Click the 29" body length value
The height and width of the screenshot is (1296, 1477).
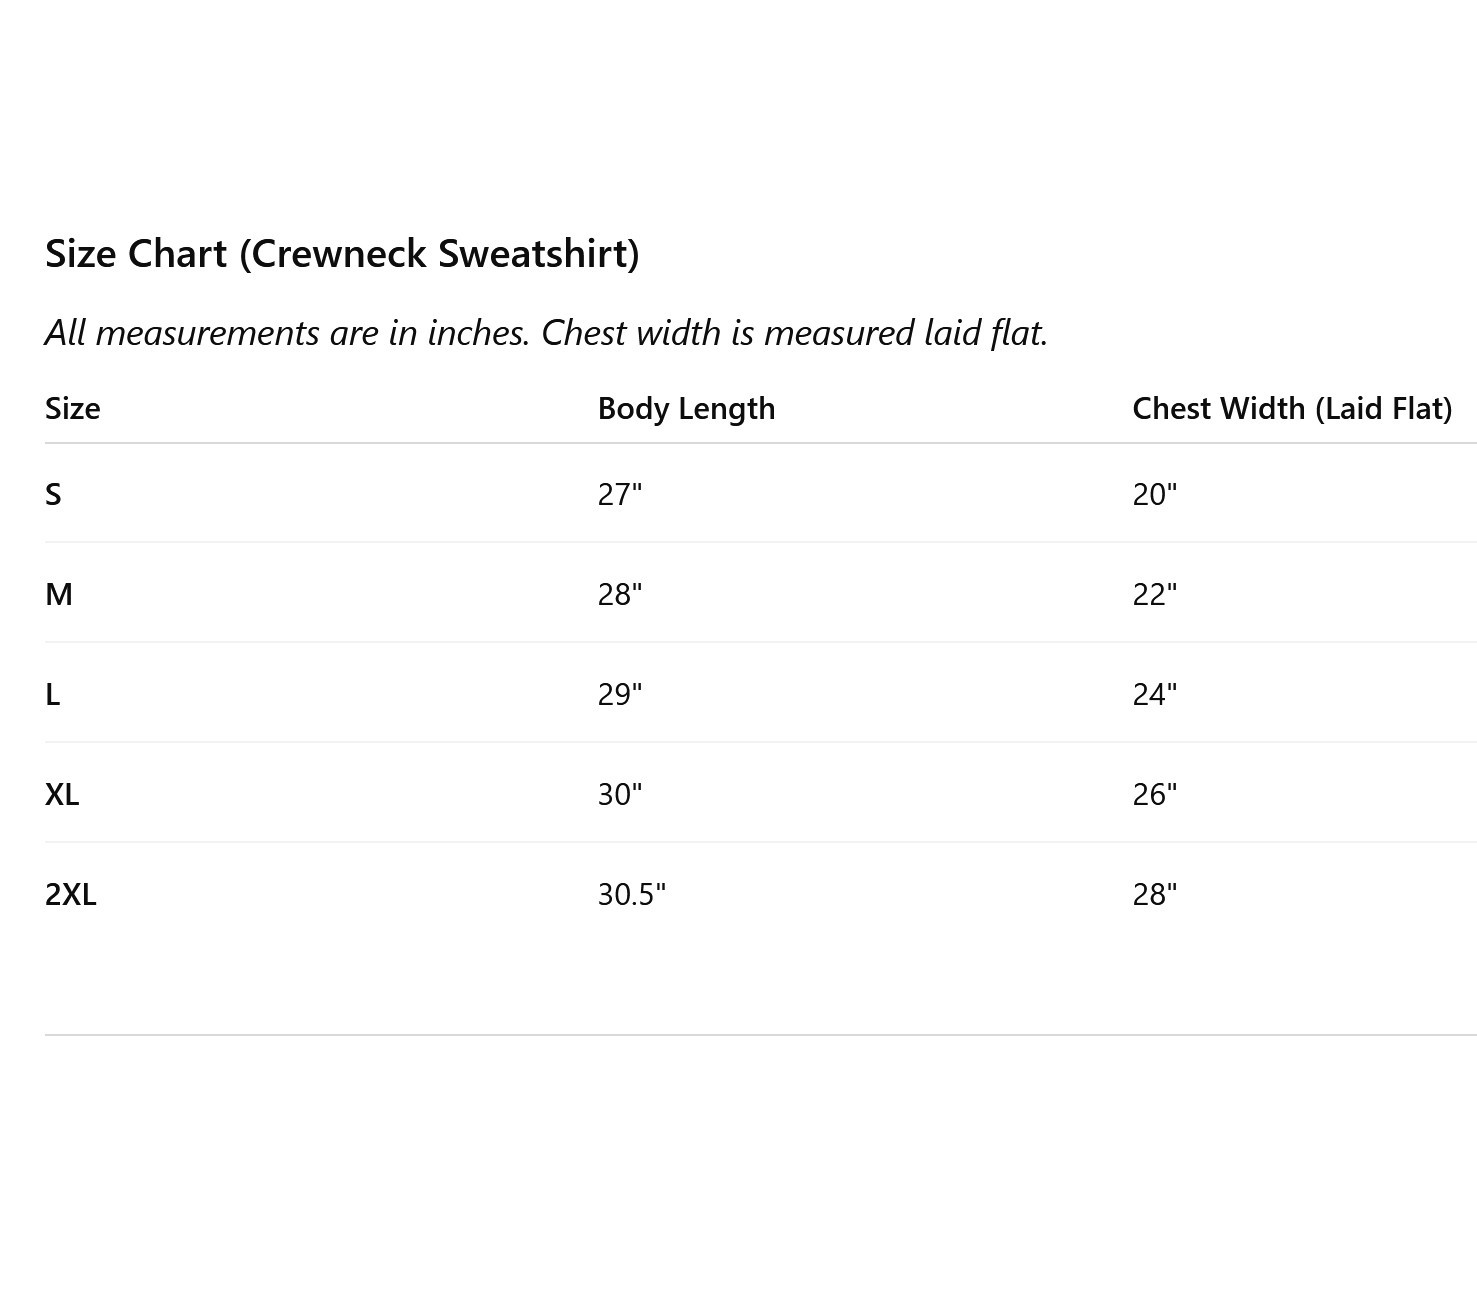point(620,694)
